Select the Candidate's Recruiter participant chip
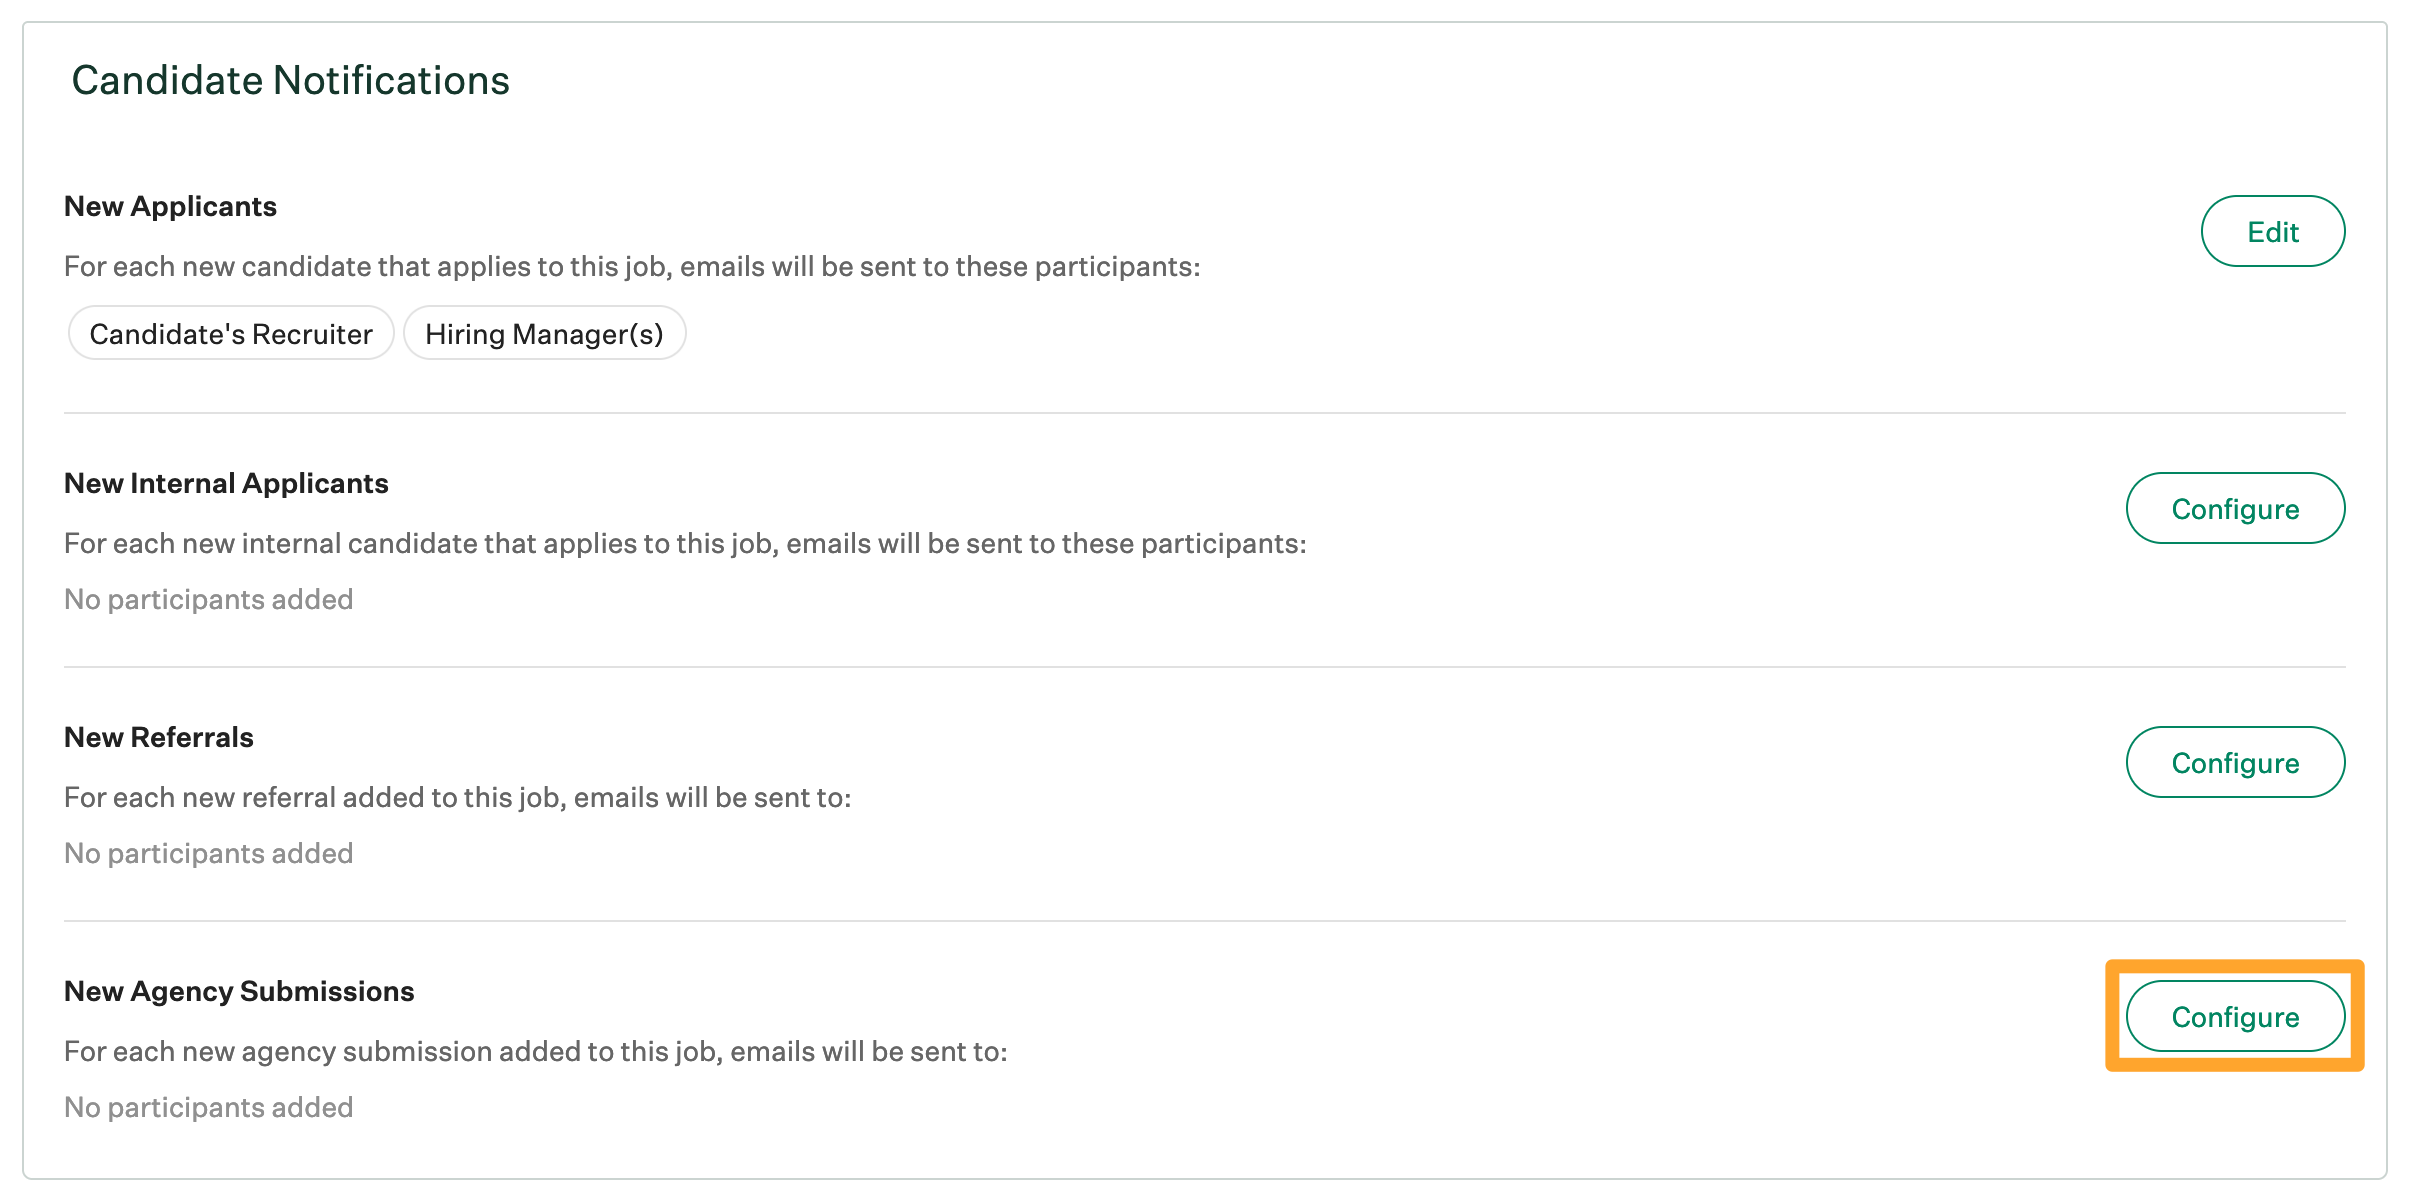 [x=230, y=333]
